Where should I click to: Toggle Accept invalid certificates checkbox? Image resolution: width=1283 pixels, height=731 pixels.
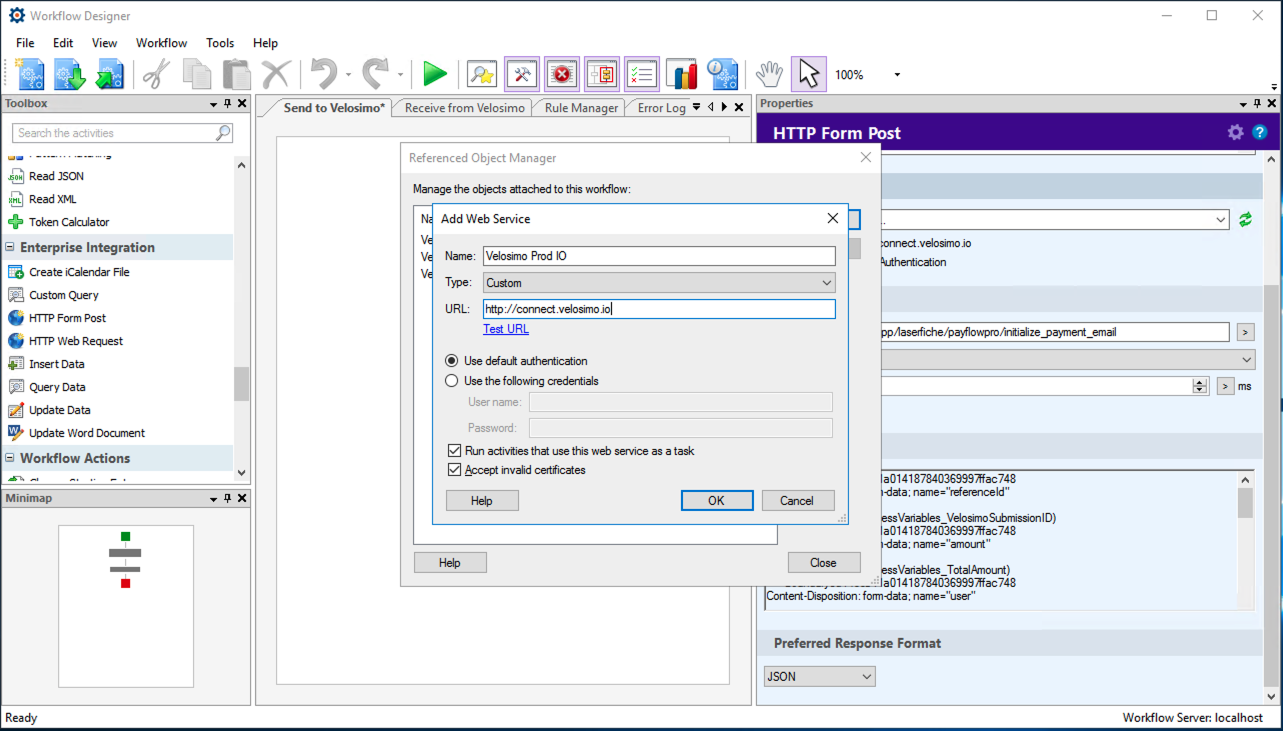tap(456, 470)
